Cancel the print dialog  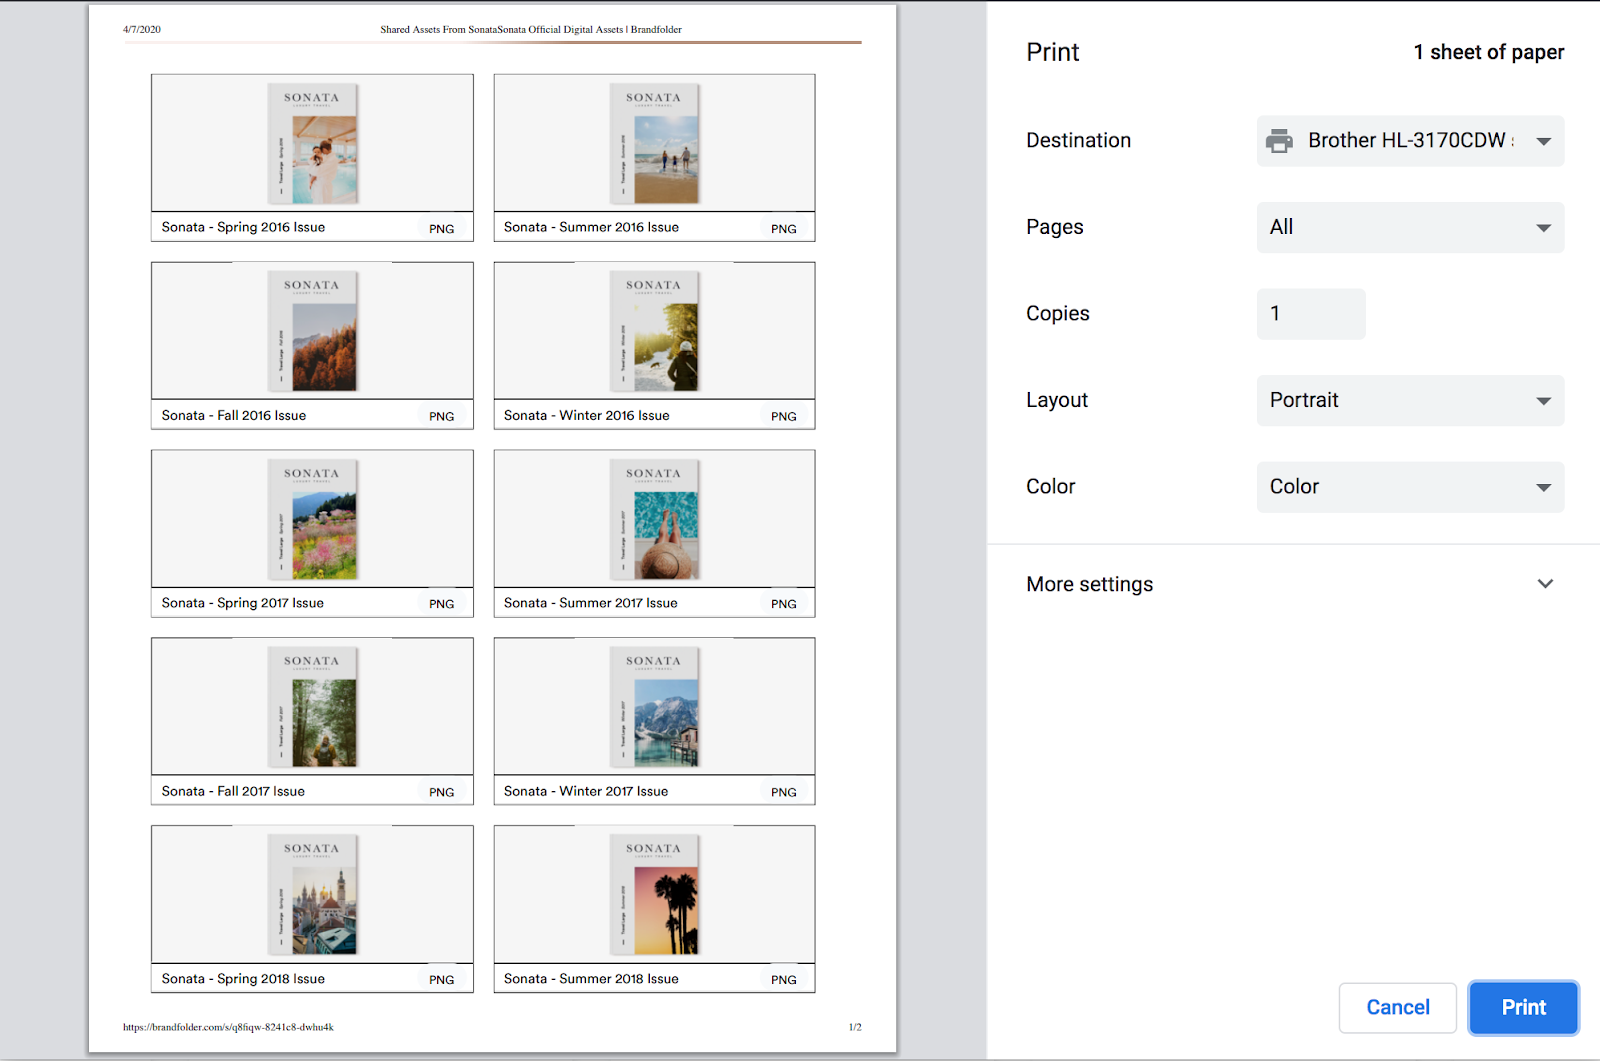pyautogui.click(x=1397, y=1008)
